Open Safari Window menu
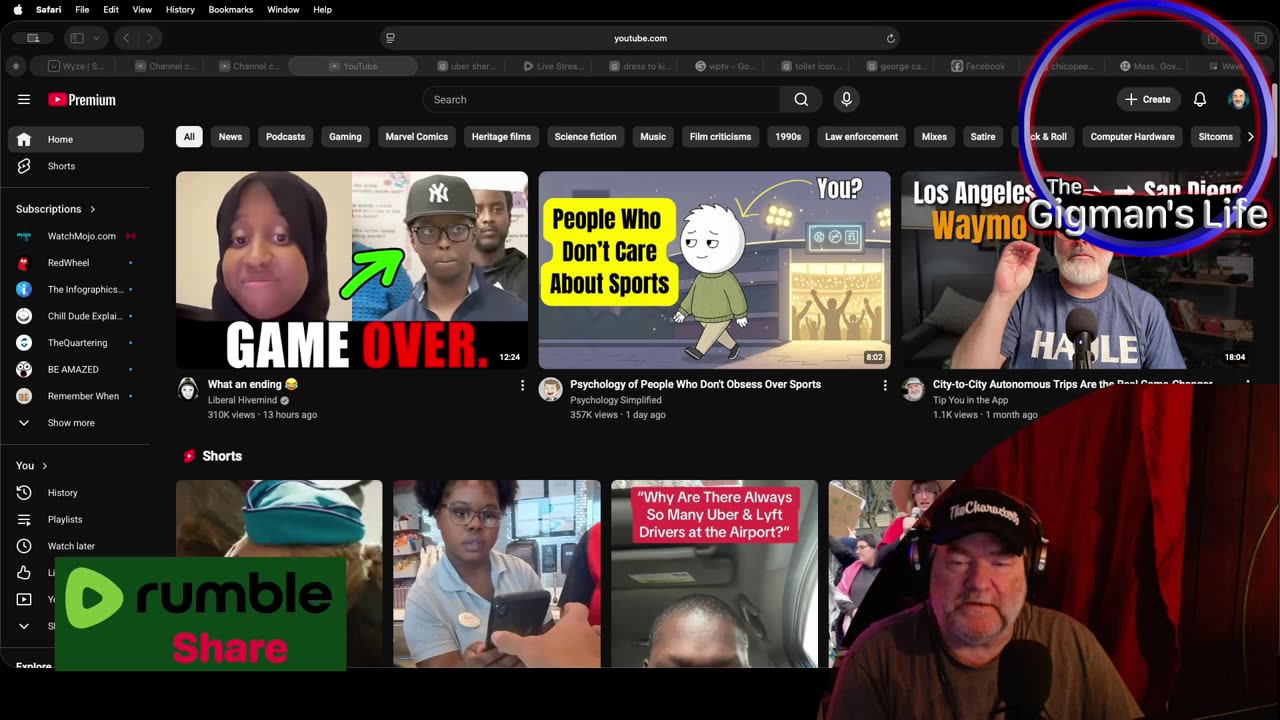This screenshot has height=720, width=1280. coord(283,9)
